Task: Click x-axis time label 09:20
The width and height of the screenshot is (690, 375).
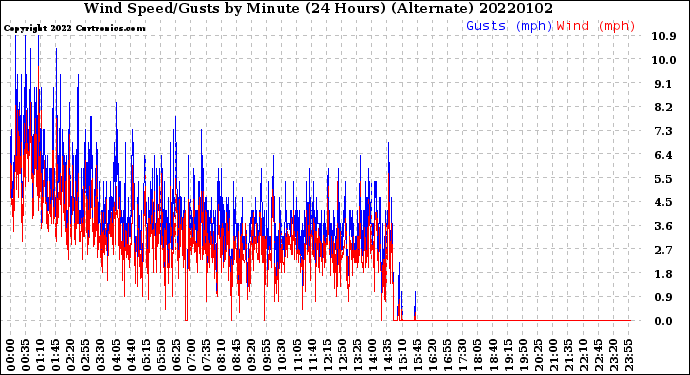Action: tap(252, 355)
